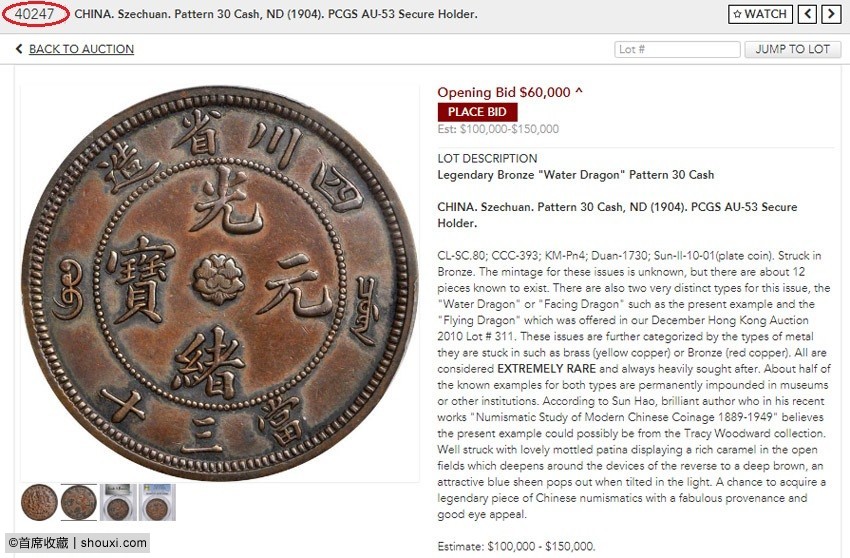
Task: Select the first coin obverse thumbnail
Action: (x=40, y=502)
